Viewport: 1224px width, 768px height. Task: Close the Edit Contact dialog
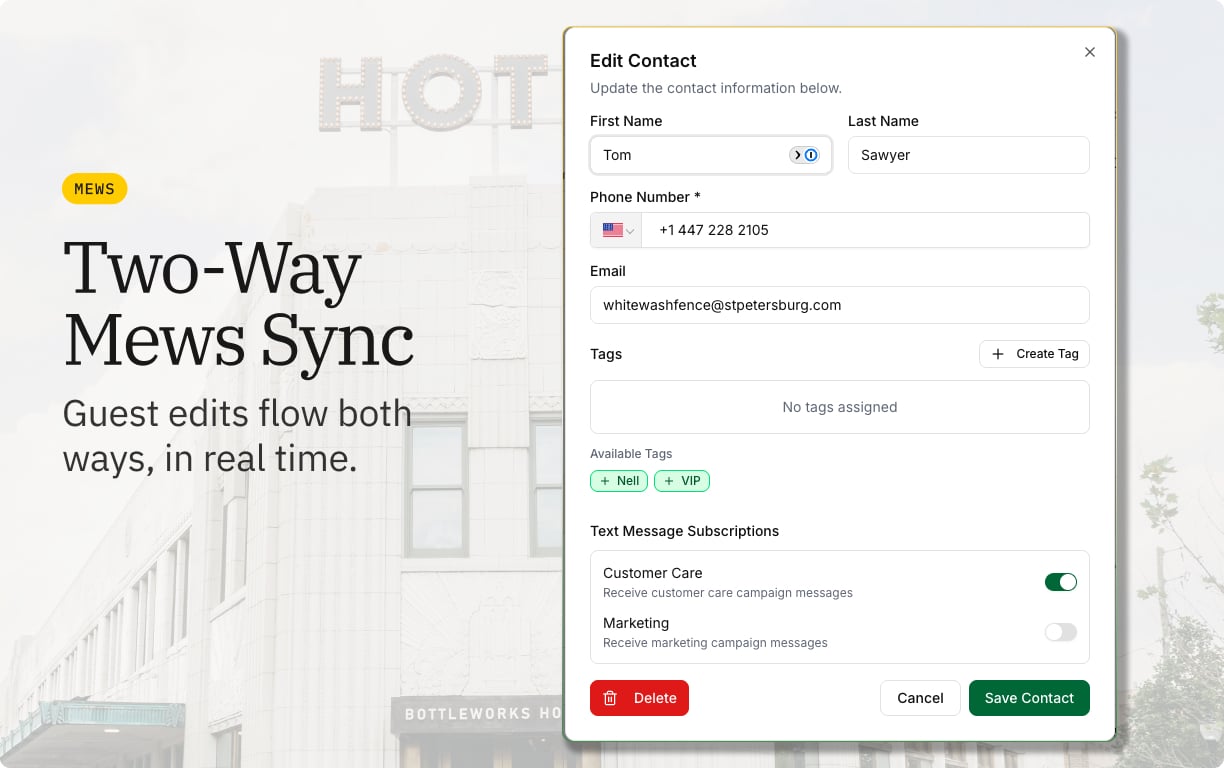pyautogui.click(x=1090, y=52)
